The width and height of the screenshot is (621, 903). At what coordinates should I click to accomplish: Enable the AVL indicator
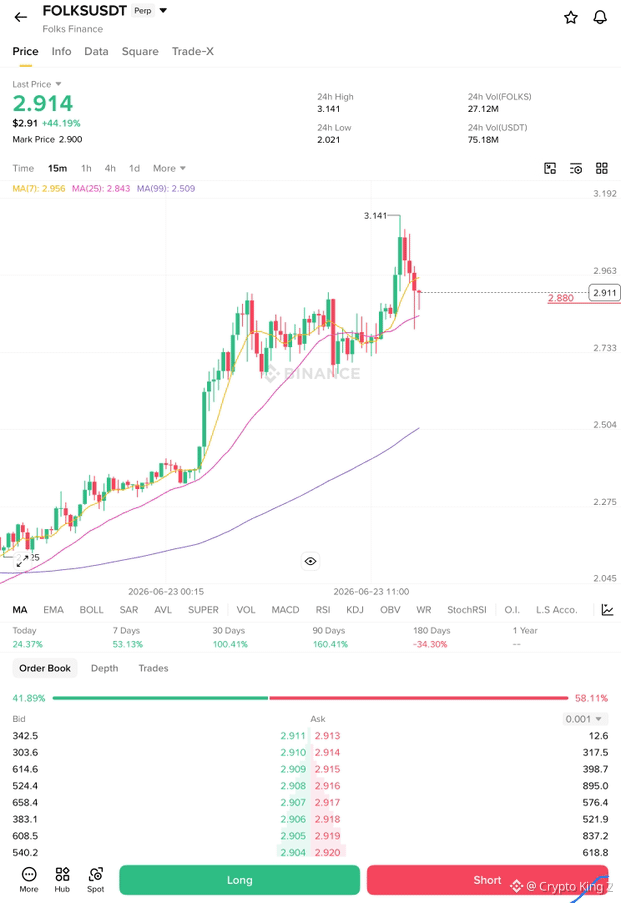click(x=163, y=610)
